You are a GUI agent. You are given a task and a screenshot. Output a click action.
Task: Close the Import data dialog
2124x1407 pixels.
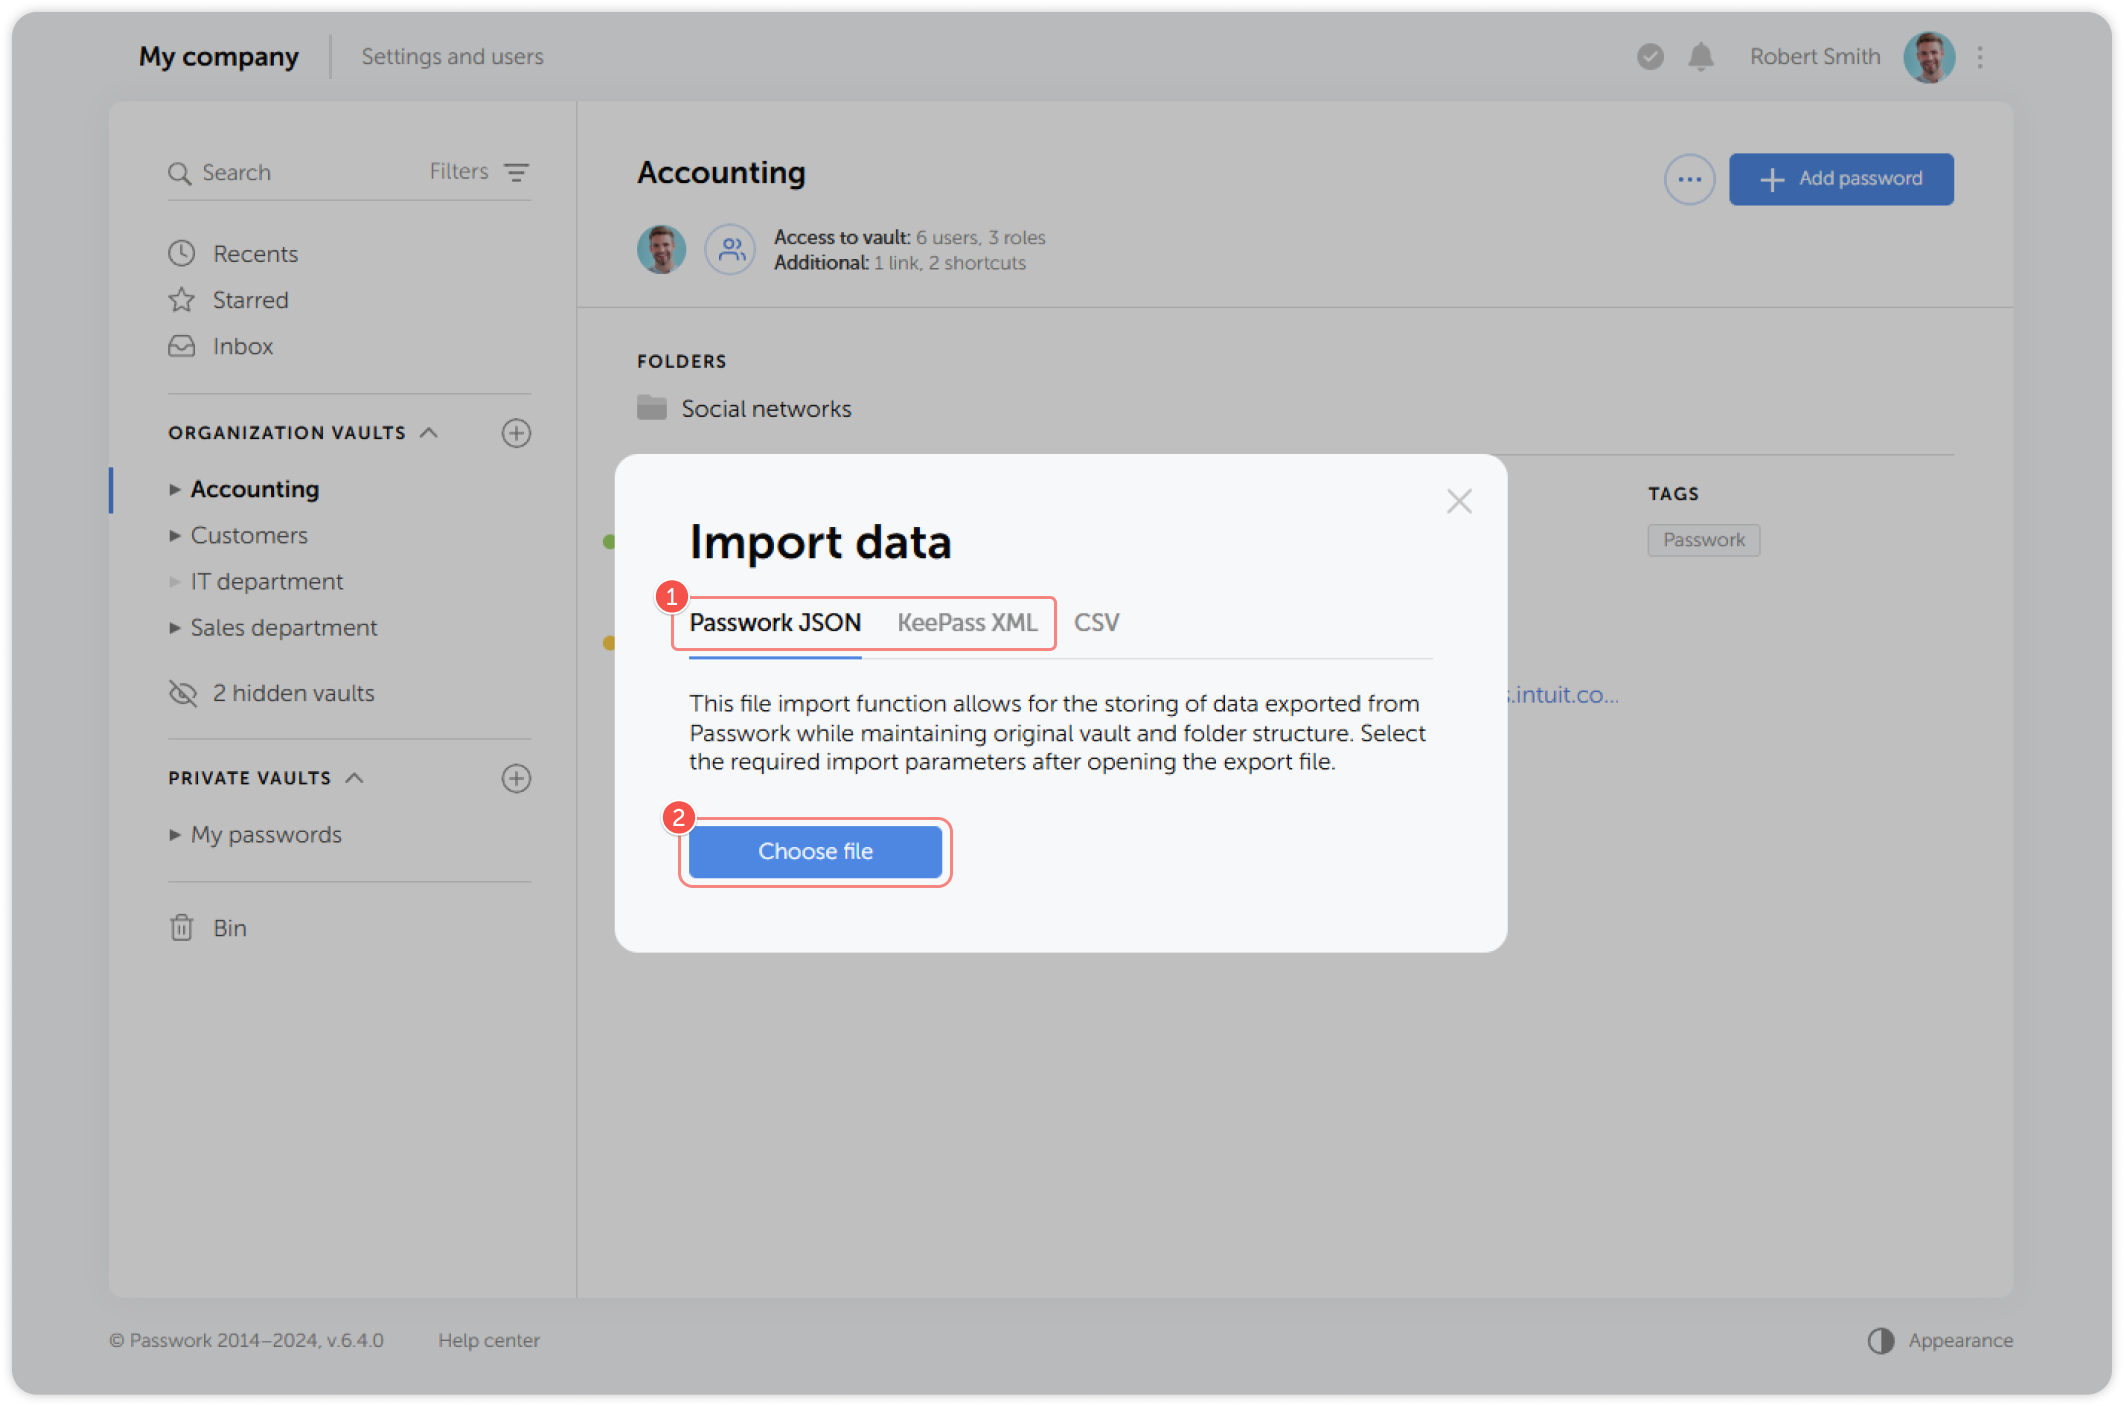1459,501
